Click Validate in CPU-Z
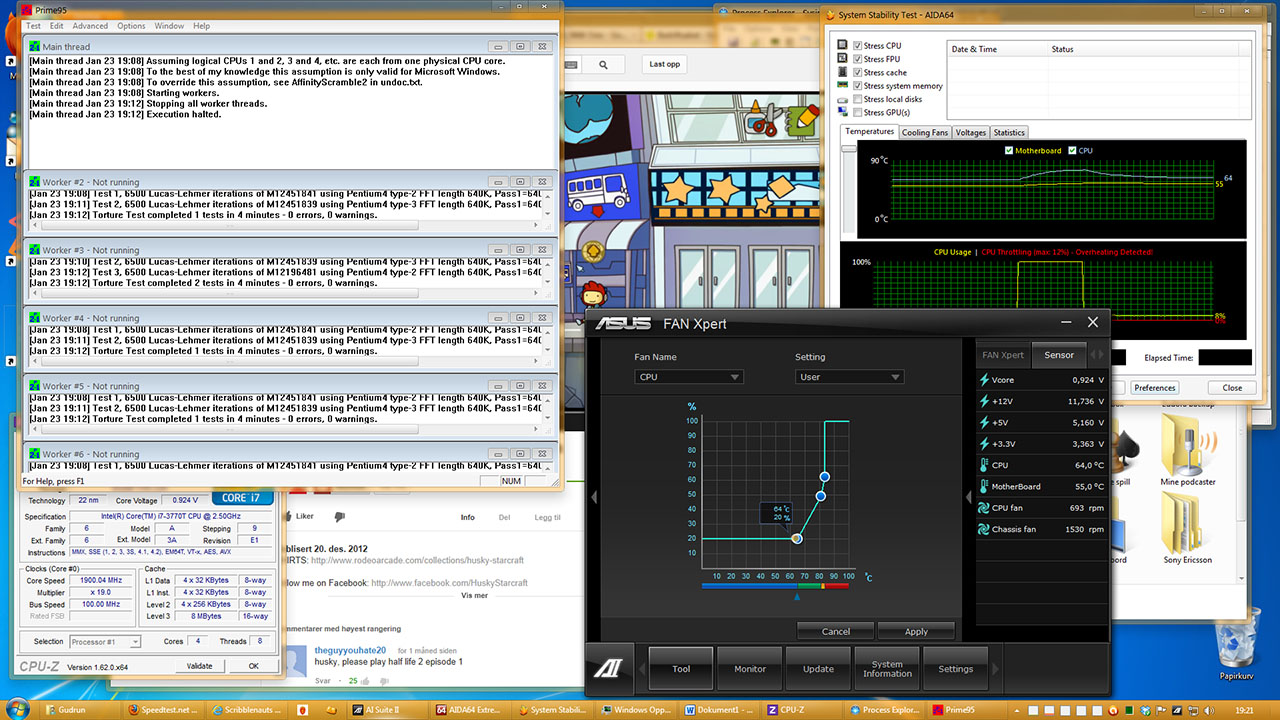 (200, 666)
